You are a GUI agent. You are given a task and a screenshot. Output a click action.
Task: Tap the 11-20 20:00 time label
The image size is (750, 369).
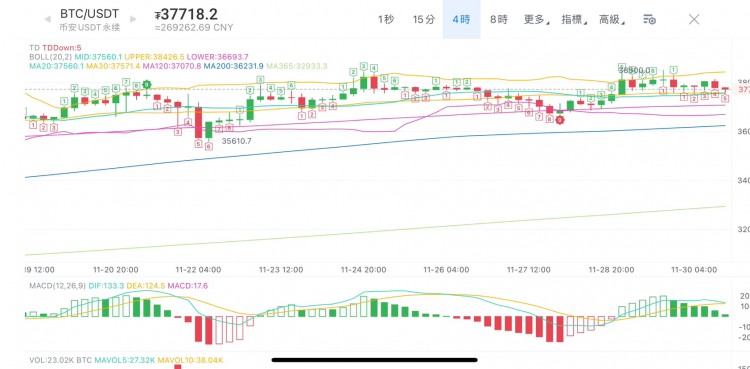tap(116, 270)
